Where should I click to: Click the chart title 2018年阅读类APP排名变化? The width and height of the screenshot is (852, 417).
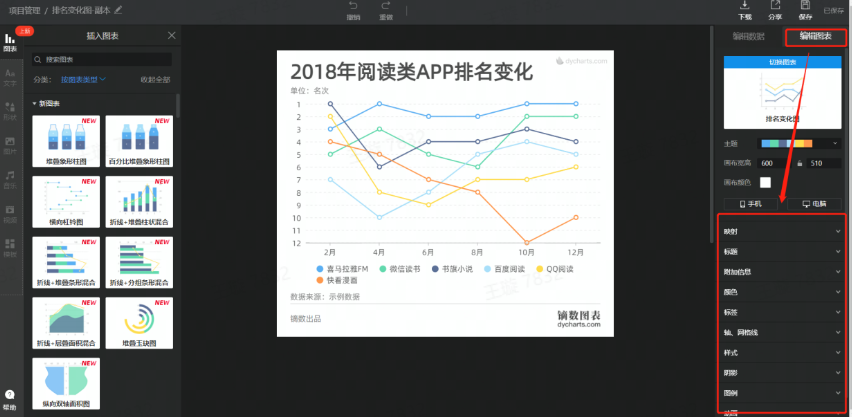click(411, 72)
